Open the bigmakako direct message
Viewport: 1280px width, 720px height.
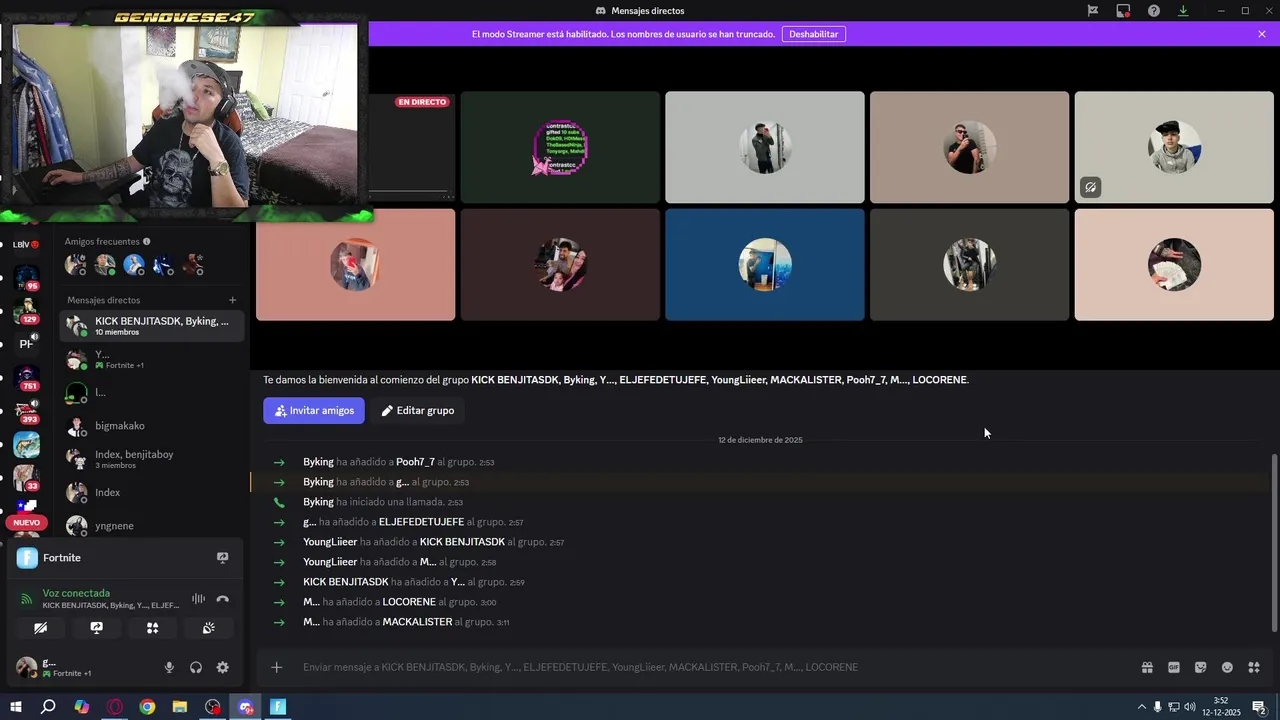point(152,426)
